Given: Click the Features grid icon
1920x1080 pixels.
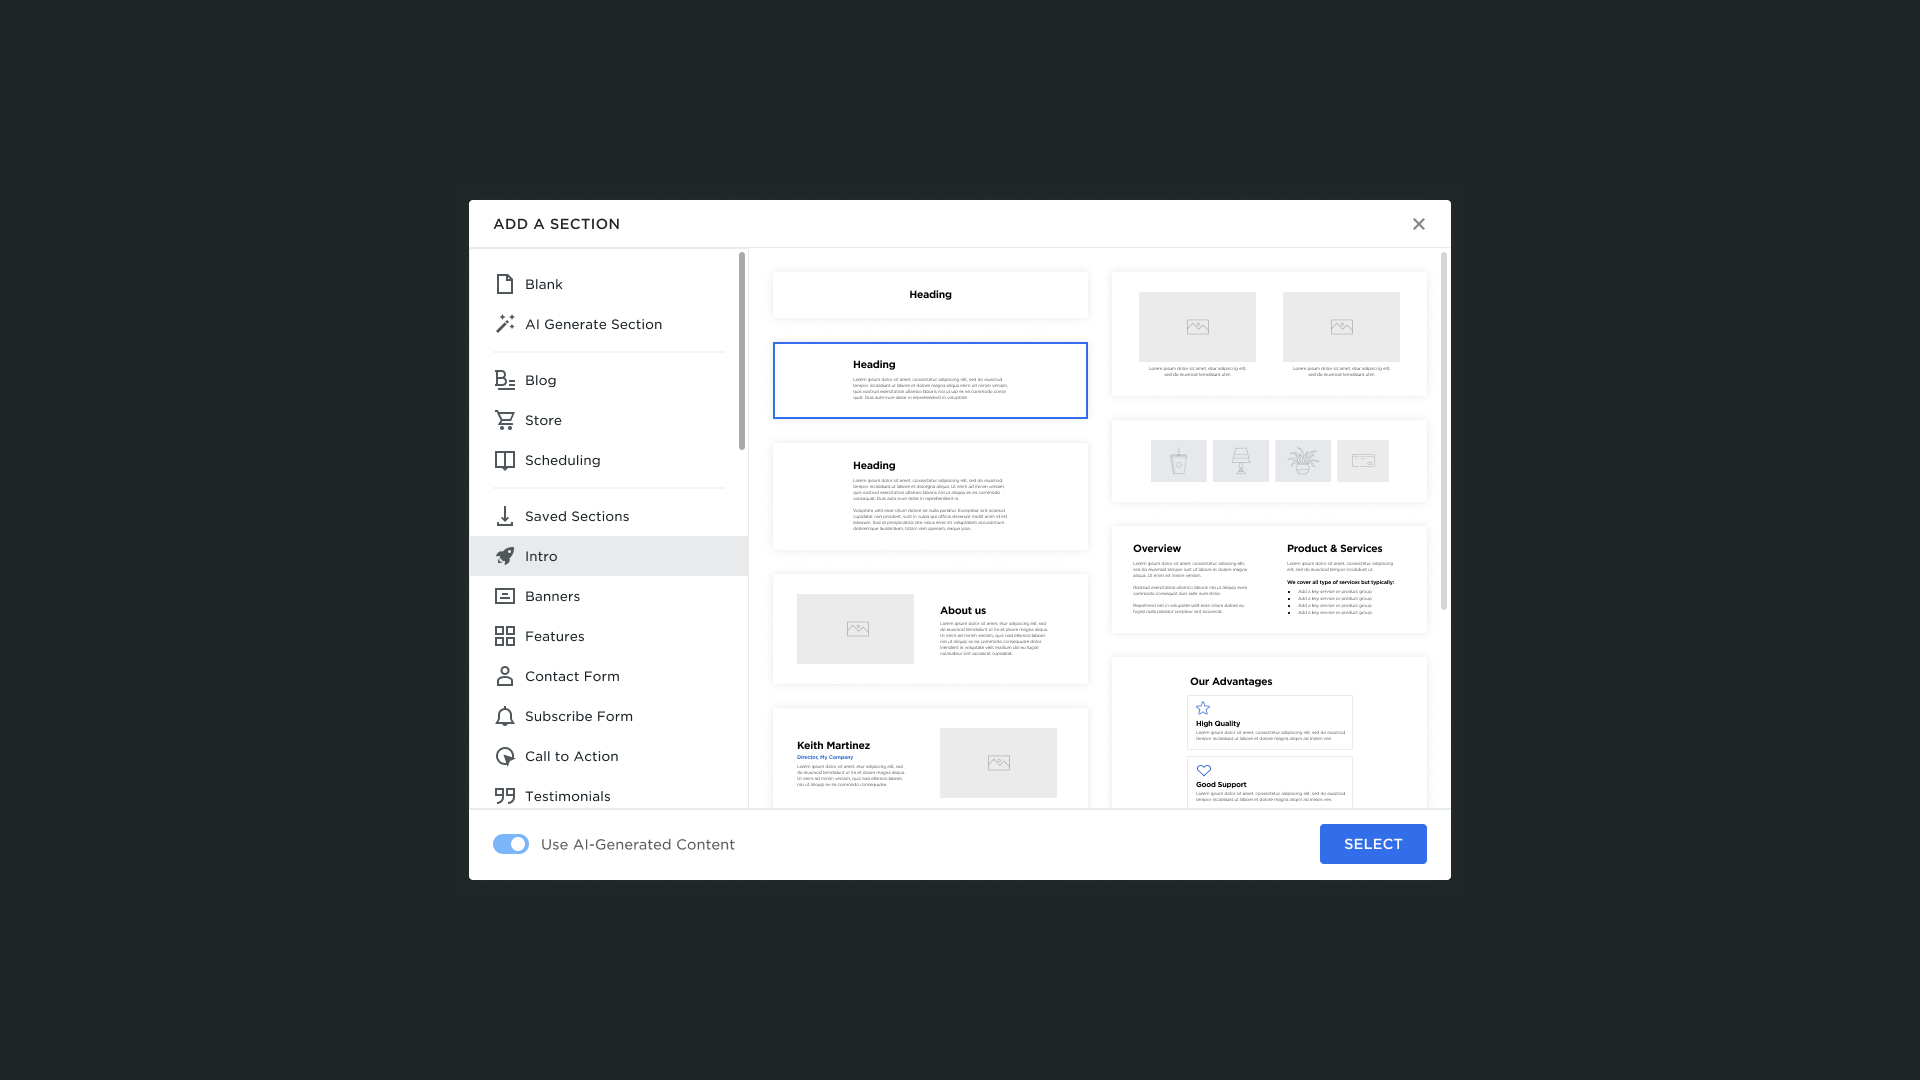Looking at the screenshot, I should pos(505,636).
